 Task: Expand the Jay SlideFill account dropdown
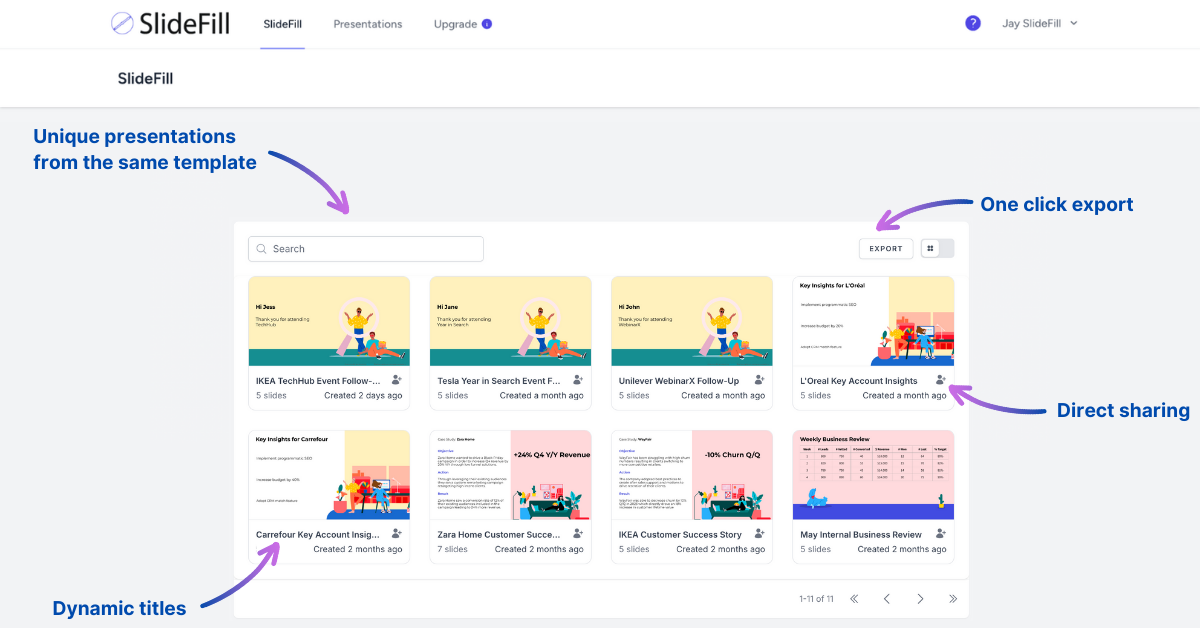pyautogui.click(x=1040, y=24)
